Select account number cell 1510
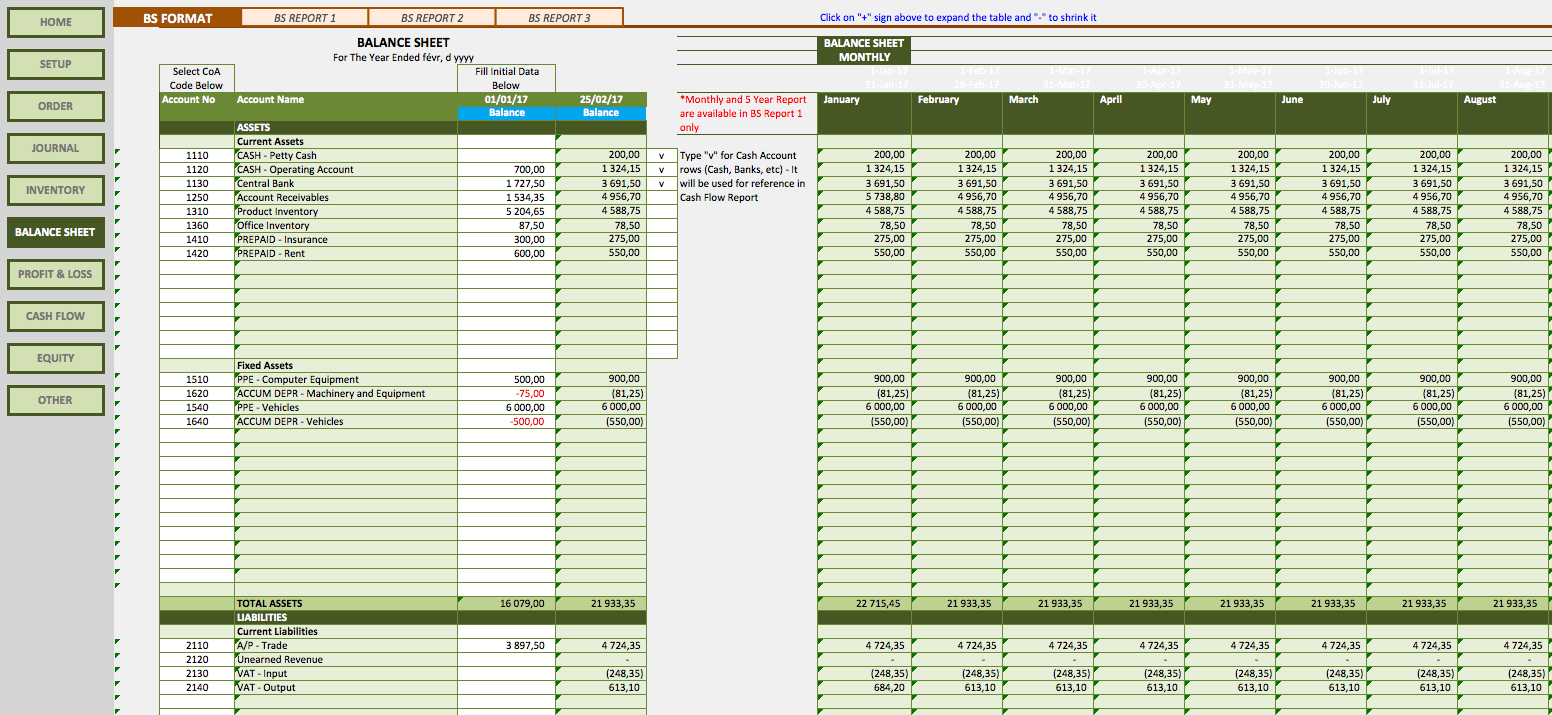The height and width of the screenshot is (715, 1552). [x=197, y=380]
